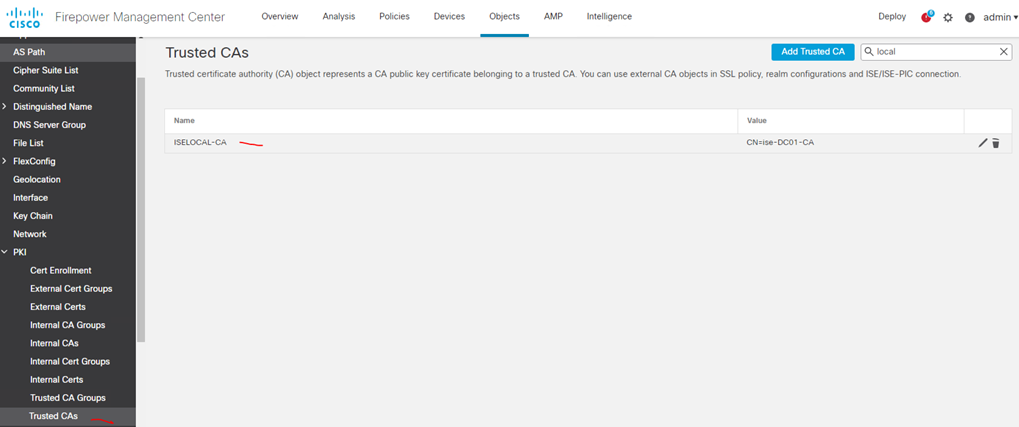The height and width of the screenshot is (427, 1019).
Task: Open the admin user dropdown
Action: tap(1000, 18)
